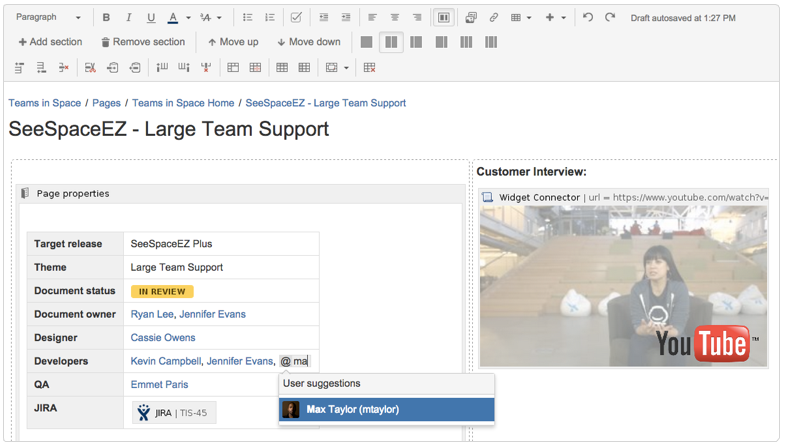Select single column section layout

(366, 42)
